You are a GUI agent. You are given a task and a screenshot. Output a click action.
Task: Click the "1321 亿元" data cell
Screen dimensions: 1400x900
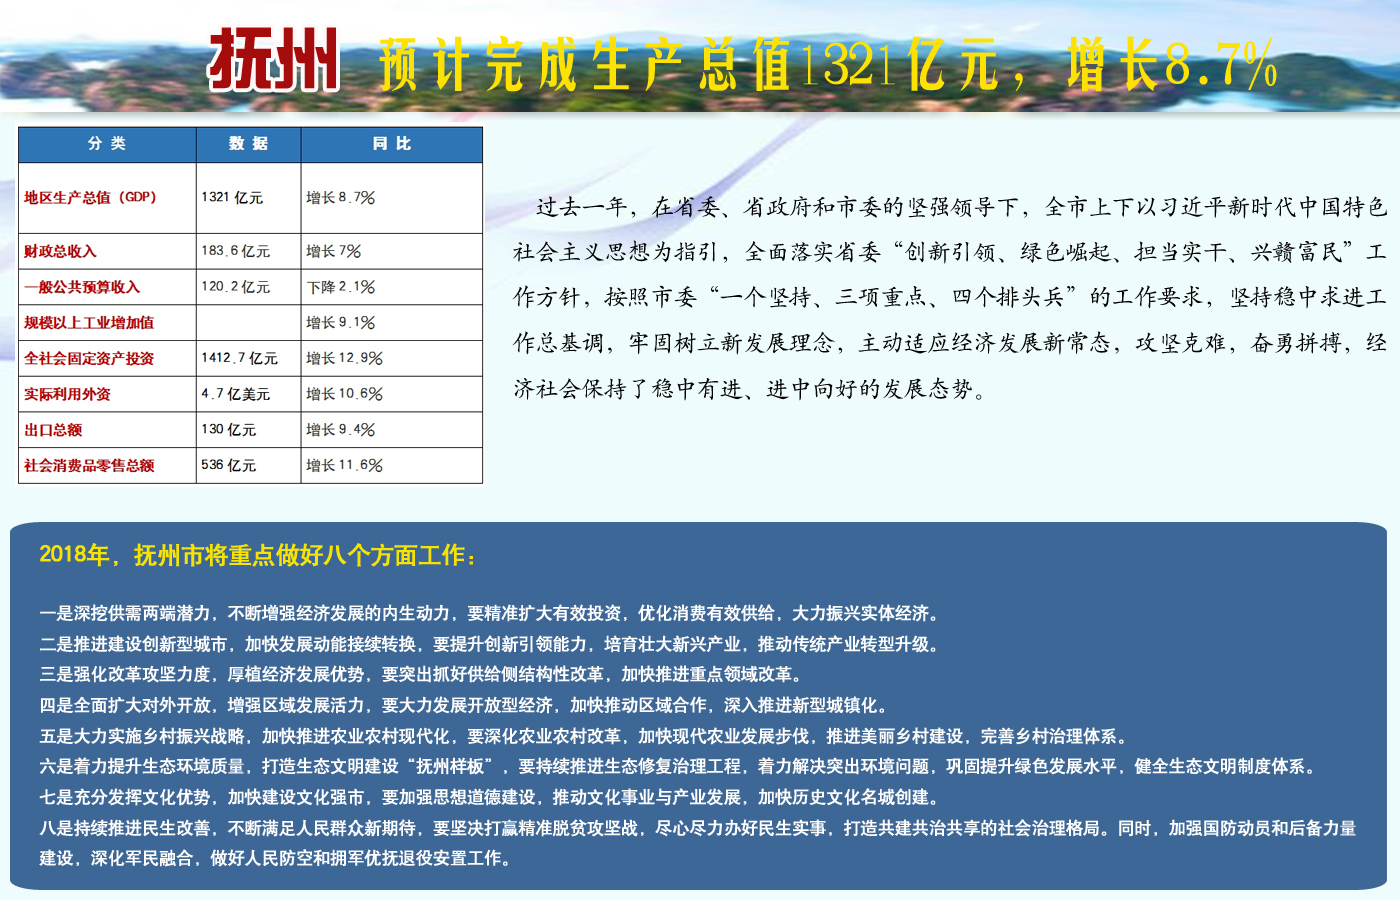coord(232,198)
